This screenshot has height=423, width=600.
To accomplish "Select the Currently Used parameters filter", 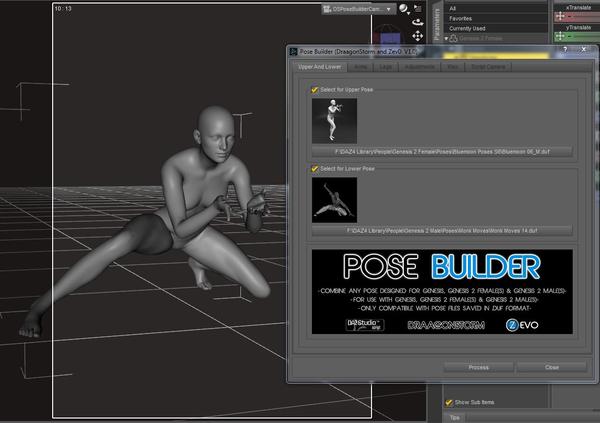I will coord(496,28).
